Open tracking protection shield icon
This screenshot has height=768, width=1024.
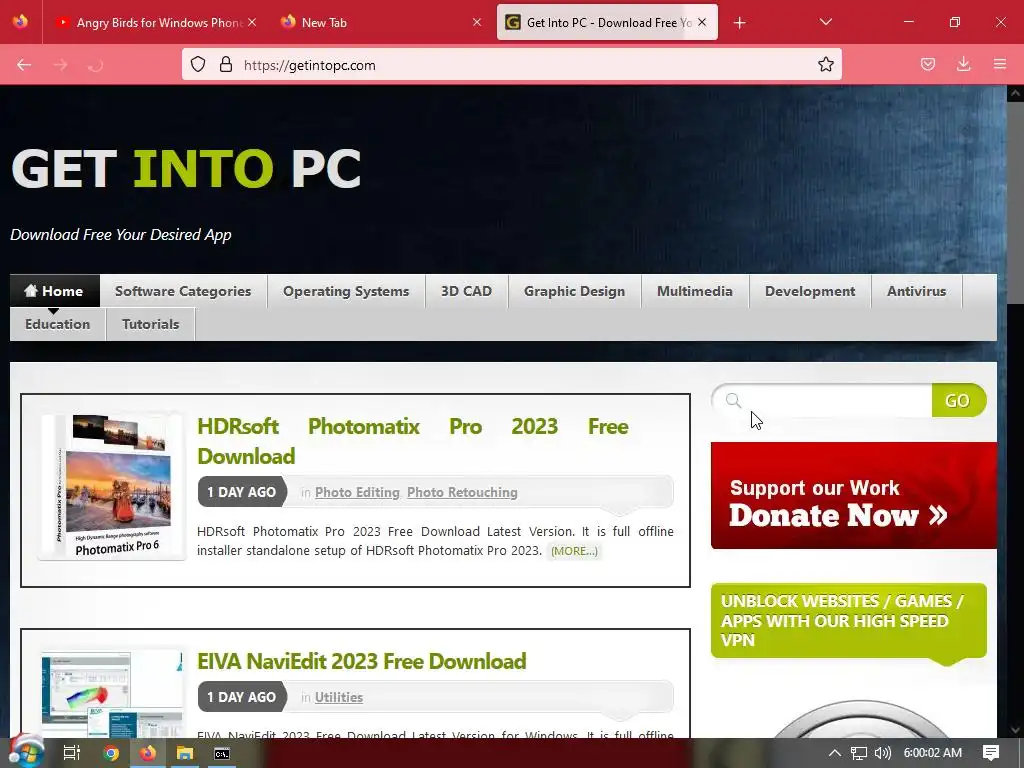(x=198, y=65)
